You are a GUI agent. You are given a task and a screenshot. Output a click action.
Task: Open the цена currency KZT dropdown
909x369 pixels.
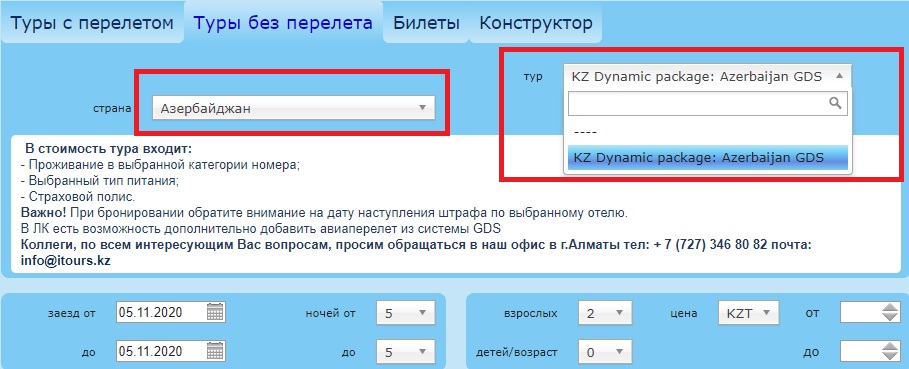click(748, 313)
